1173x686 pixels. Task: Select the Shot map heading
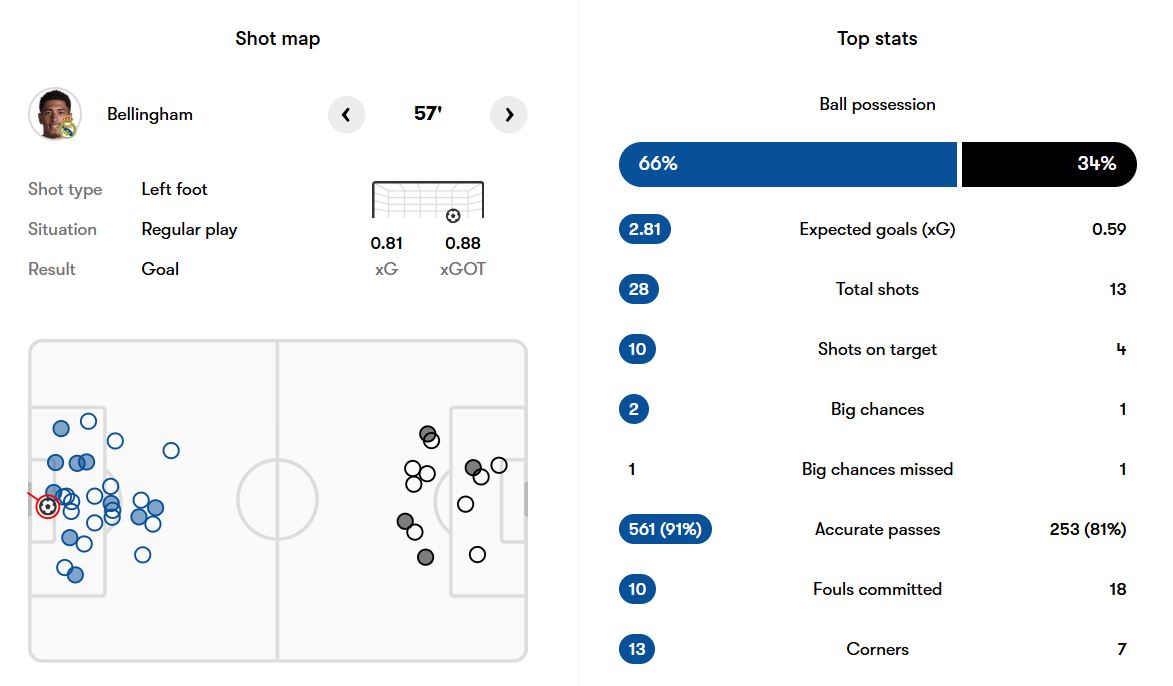278,39
